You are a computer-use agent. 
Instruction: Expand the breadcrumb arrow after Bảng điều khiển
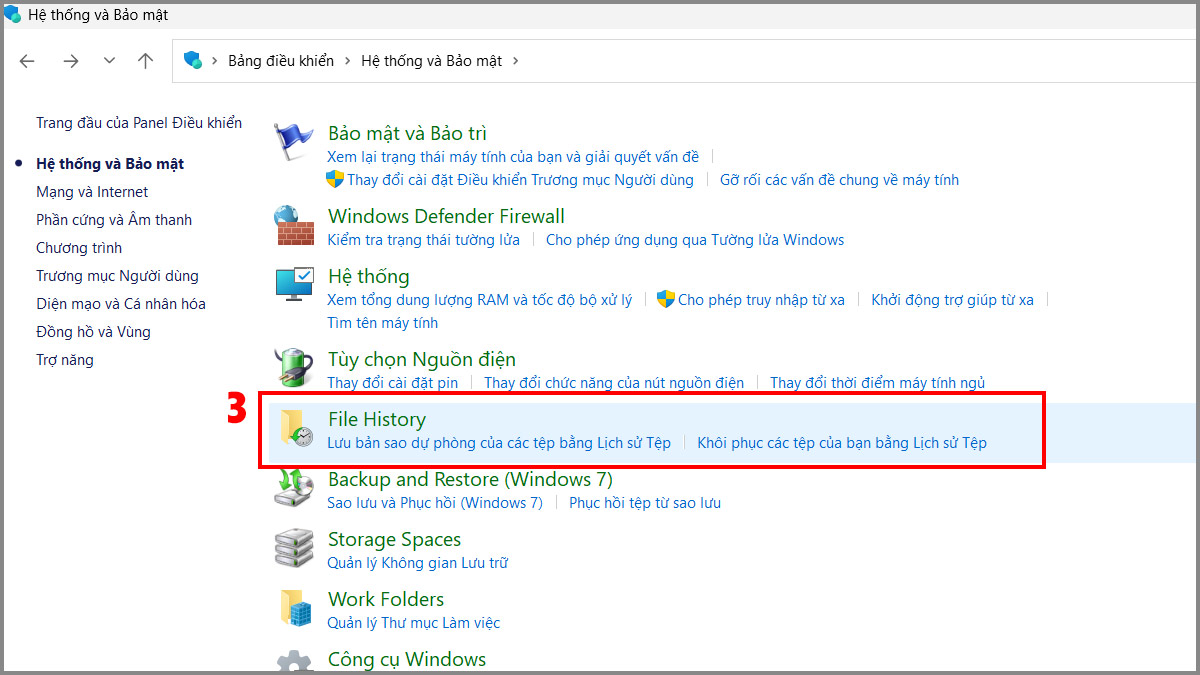tap(350, 60)
